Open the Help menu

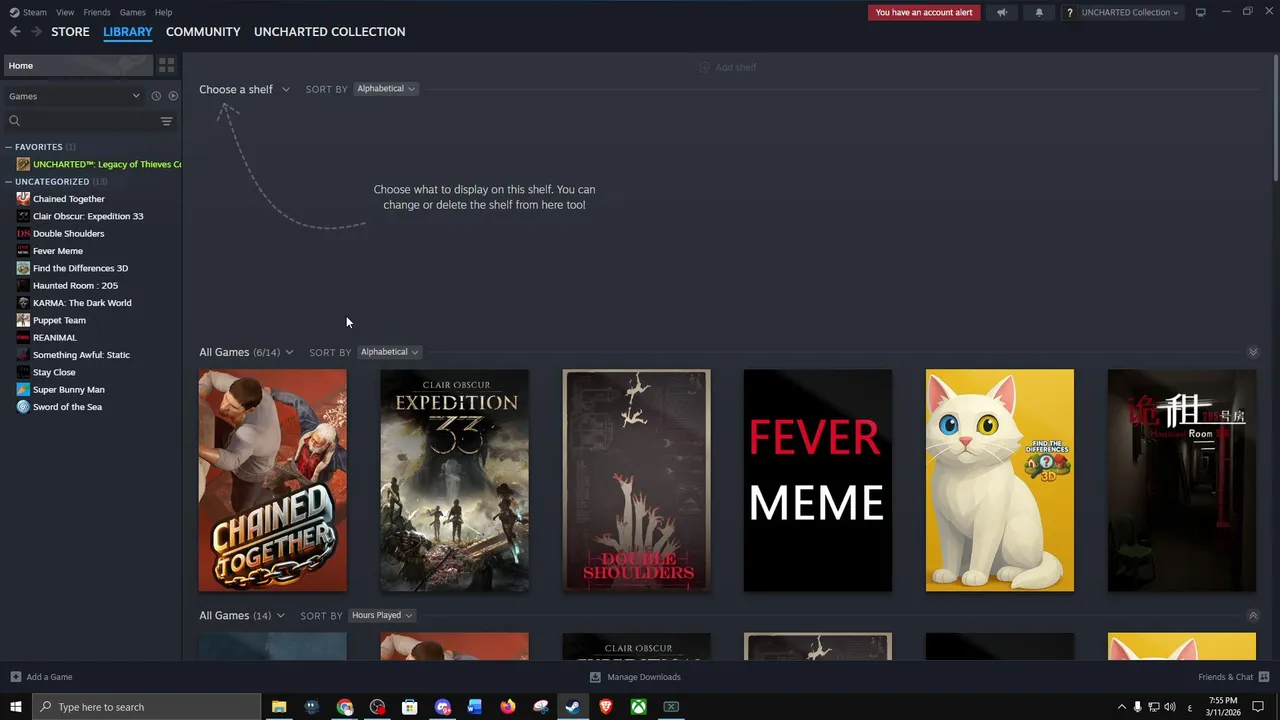click(163, 12)
